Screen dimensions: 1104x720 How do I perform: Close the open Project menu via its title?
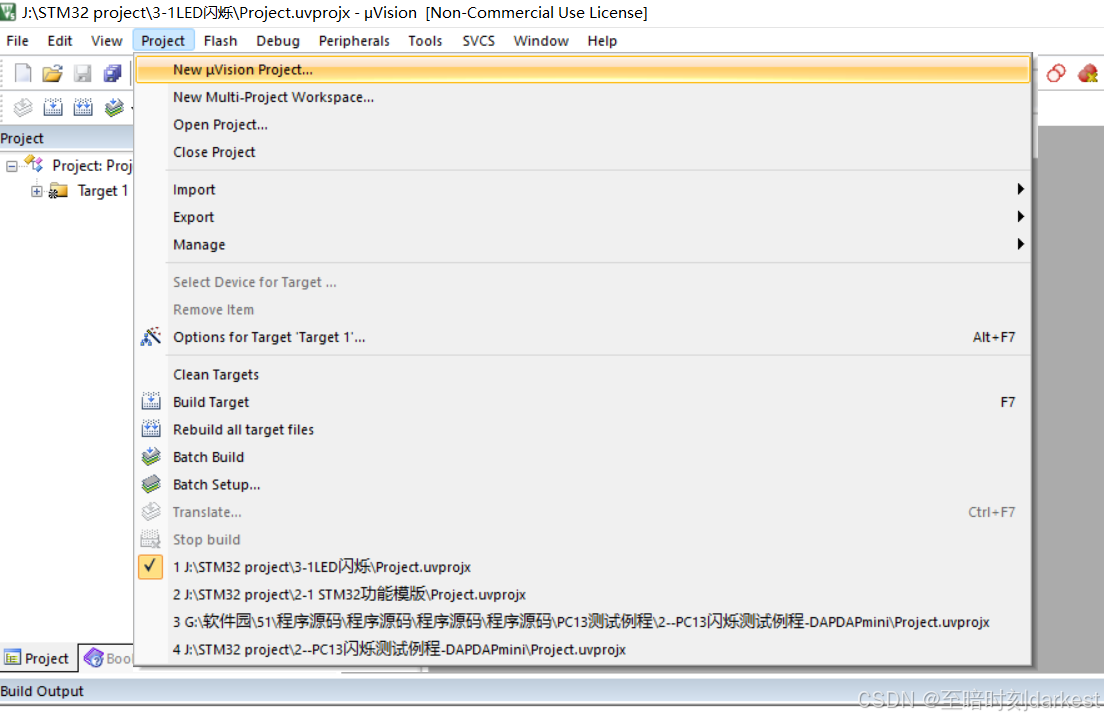[163, 41]
